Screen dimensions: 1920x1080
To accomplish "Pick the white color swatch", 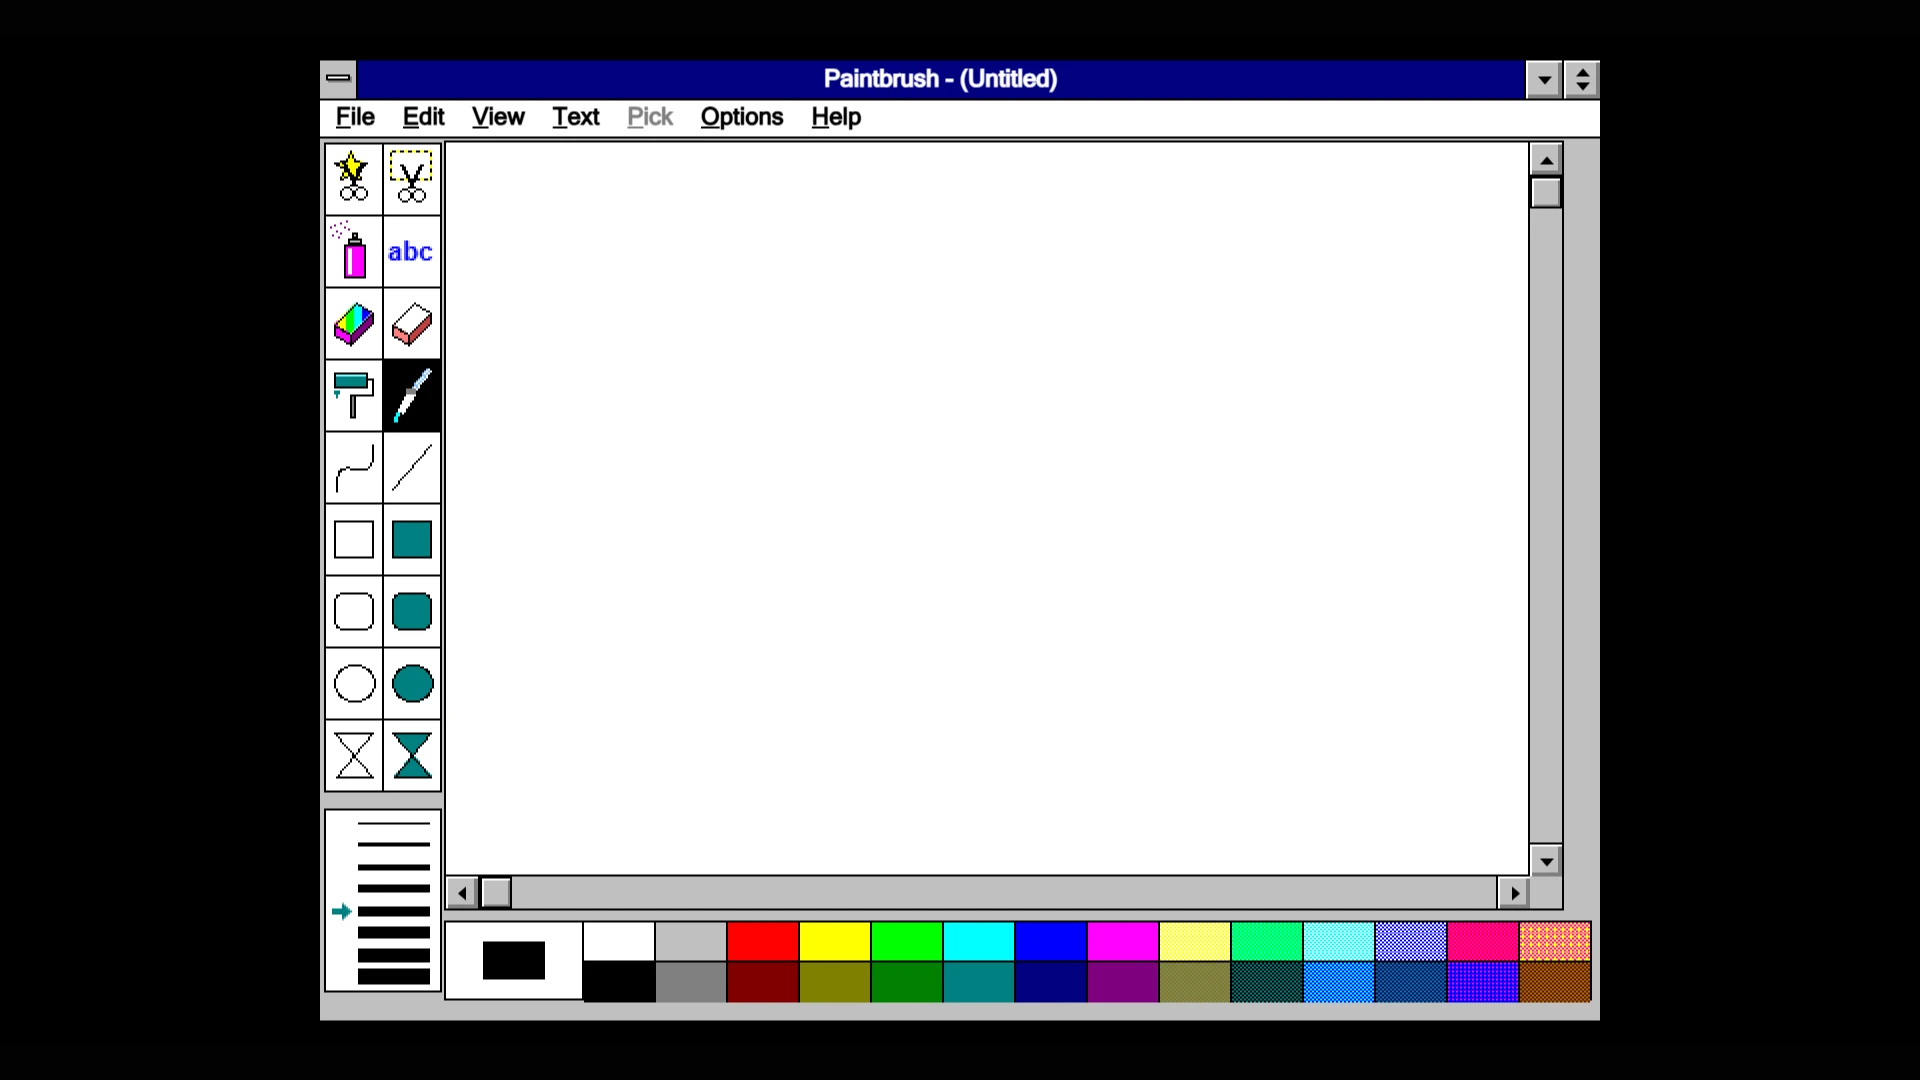I will 619,942.
